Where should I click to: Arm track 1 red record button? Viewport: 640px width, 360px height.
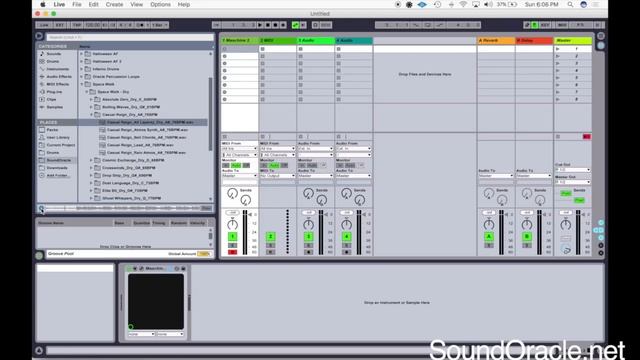pyautogui.click(x=232, y=252)
